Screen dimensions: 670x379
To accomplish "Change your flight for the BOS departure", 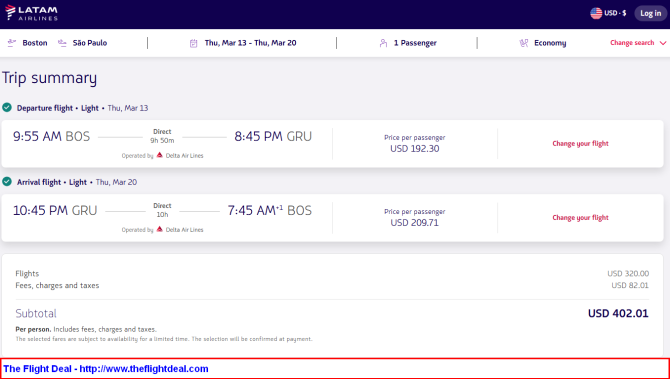I will point(580,144).
